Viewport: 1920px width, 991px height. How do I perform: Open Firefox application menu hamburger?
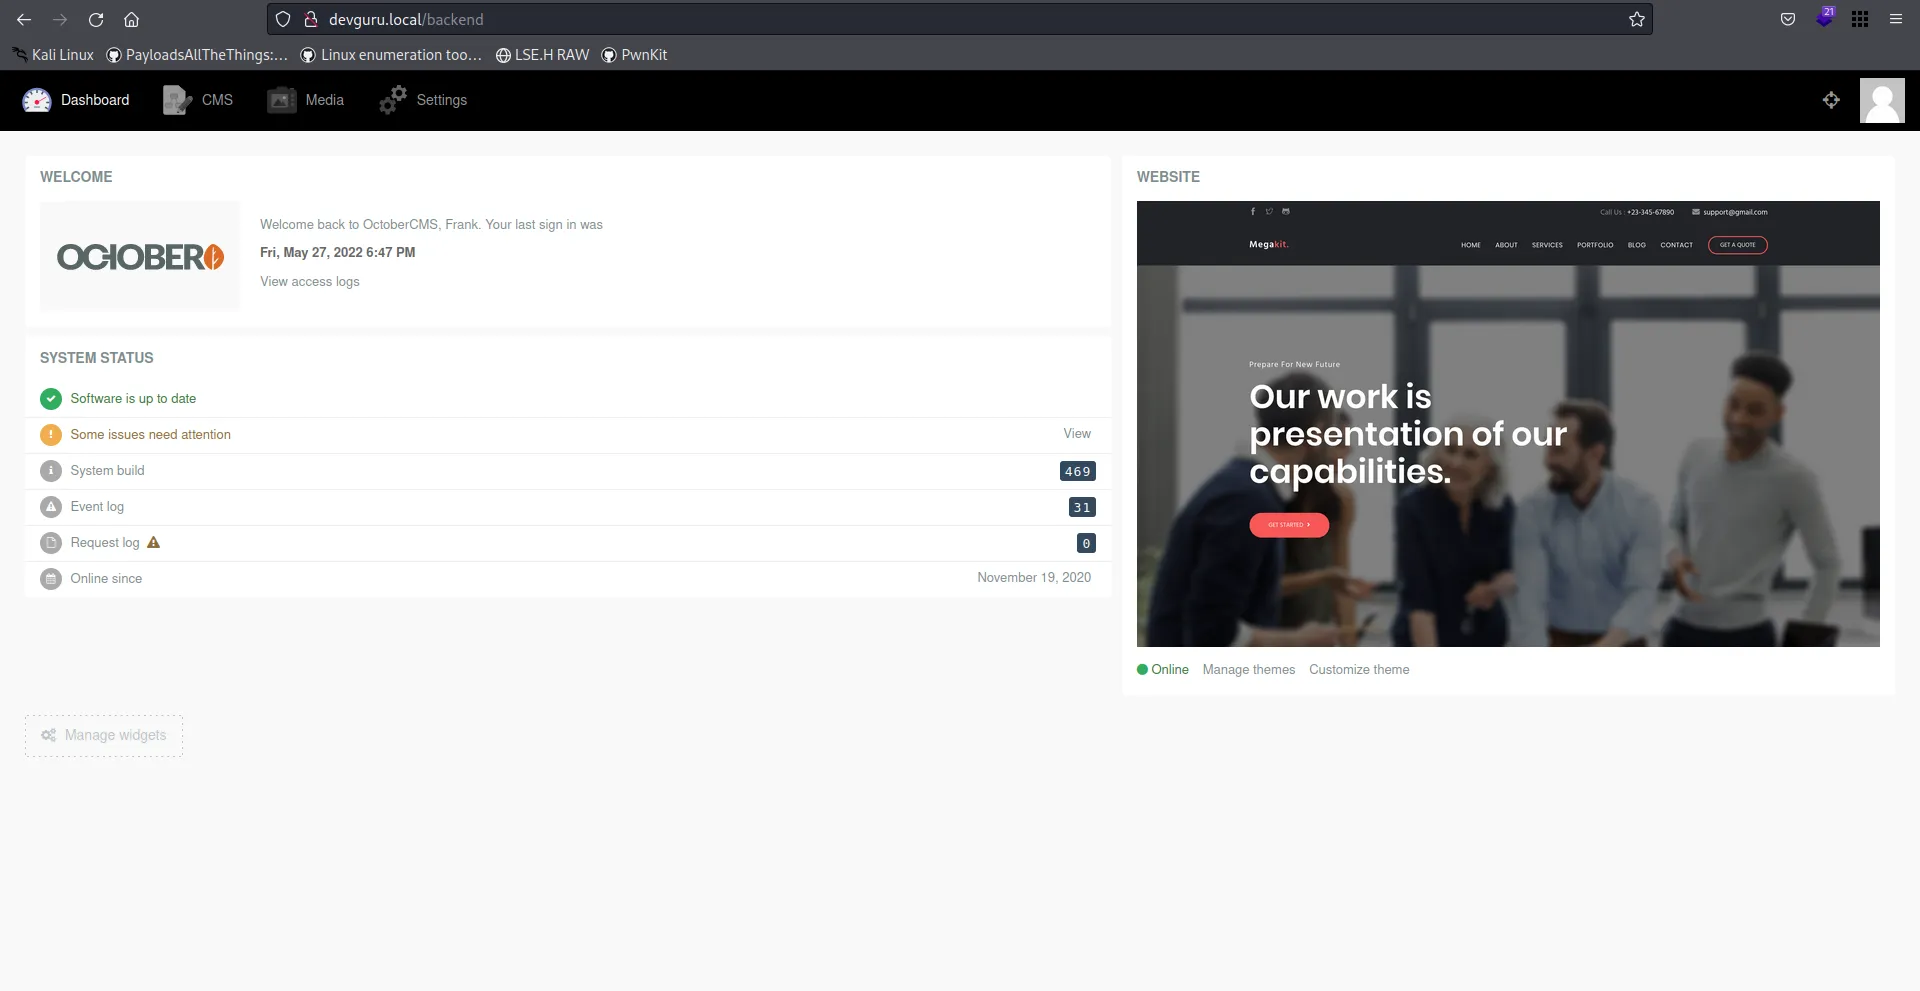[x=1895, y=19]
